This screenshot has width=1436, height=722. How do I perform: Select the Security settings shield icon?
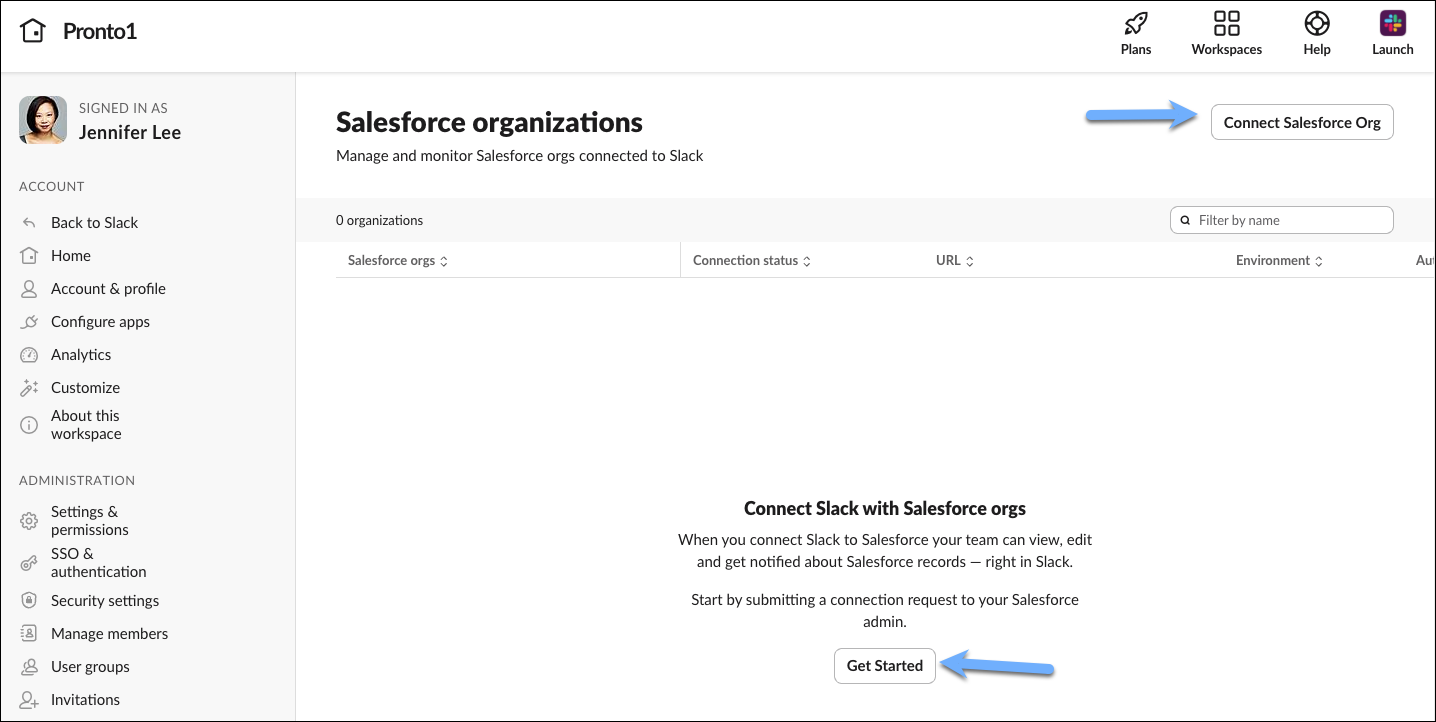pos(29,600)
